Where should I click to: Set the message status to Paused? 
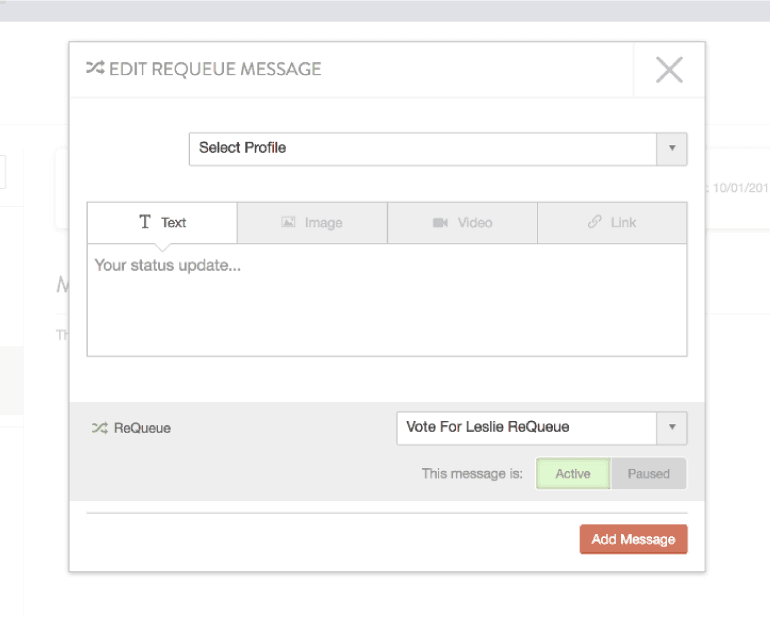pos(648,474)
